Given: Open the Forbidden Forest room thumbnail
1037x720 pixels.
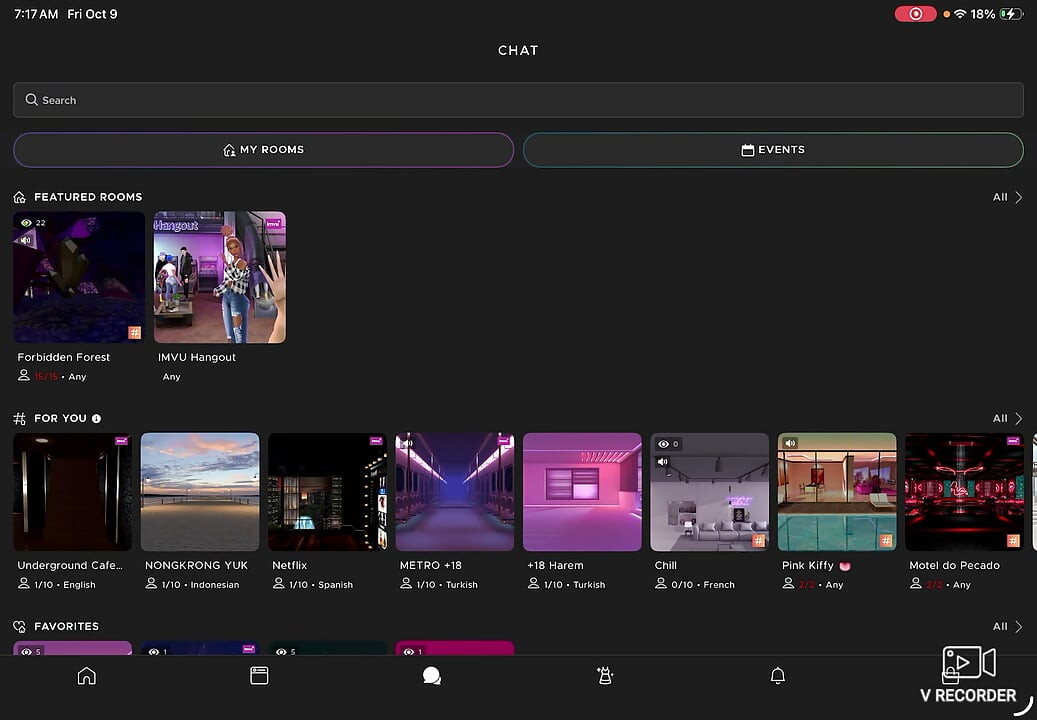Looking at the screenshot, I should (79, 277).
